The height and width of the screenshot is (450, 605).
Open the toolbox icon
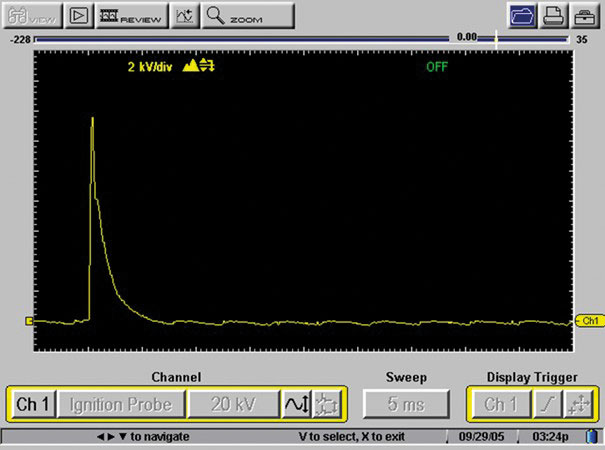coord(583,16)
